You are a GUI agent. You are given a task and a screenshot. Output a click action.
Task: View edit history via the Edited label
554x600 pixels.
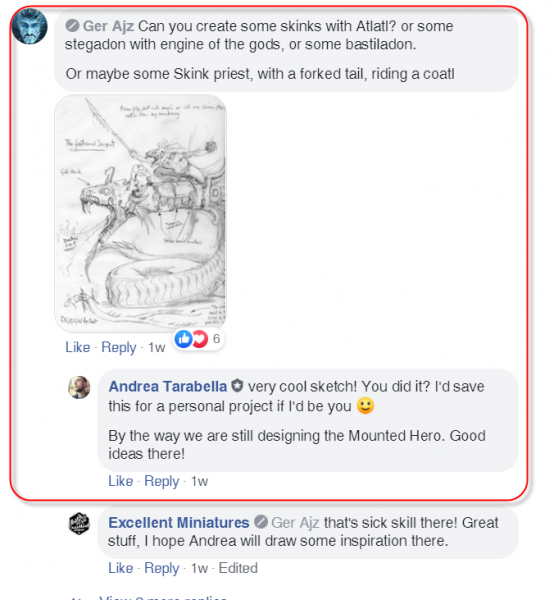tap(238, 568)
